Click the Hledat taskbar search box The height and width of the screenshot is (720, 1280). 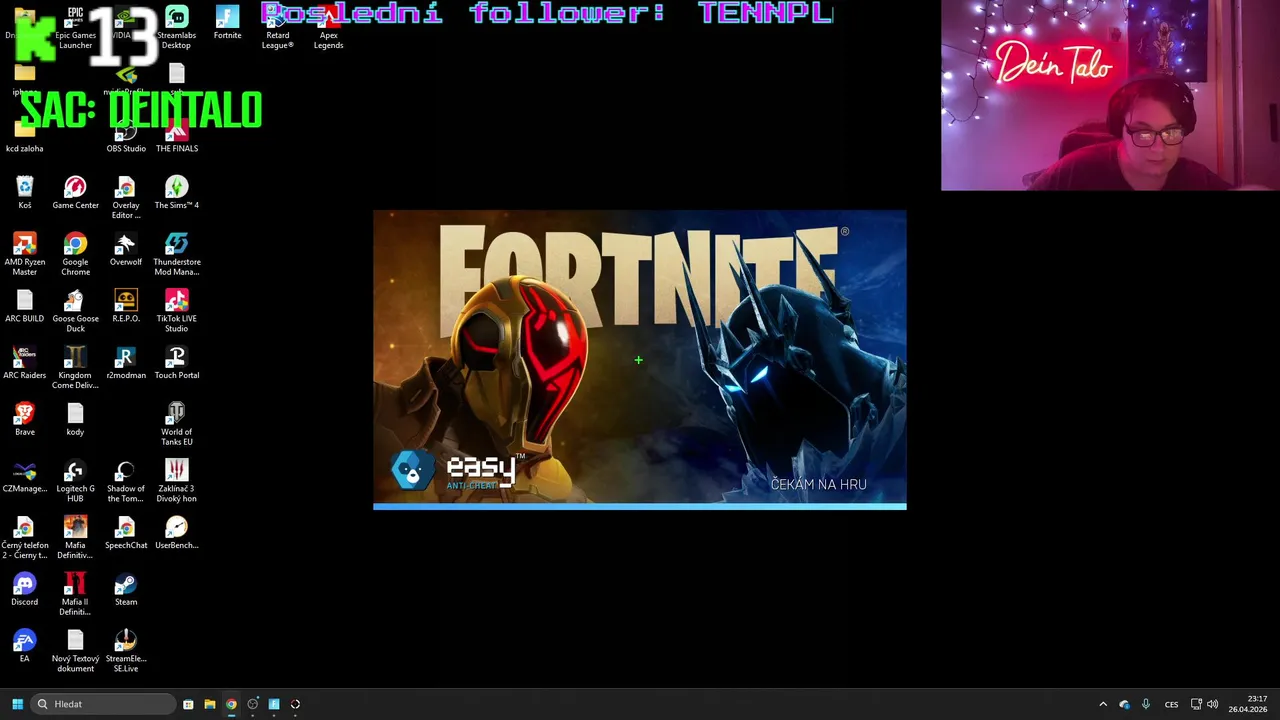click(x=104, y=704)
